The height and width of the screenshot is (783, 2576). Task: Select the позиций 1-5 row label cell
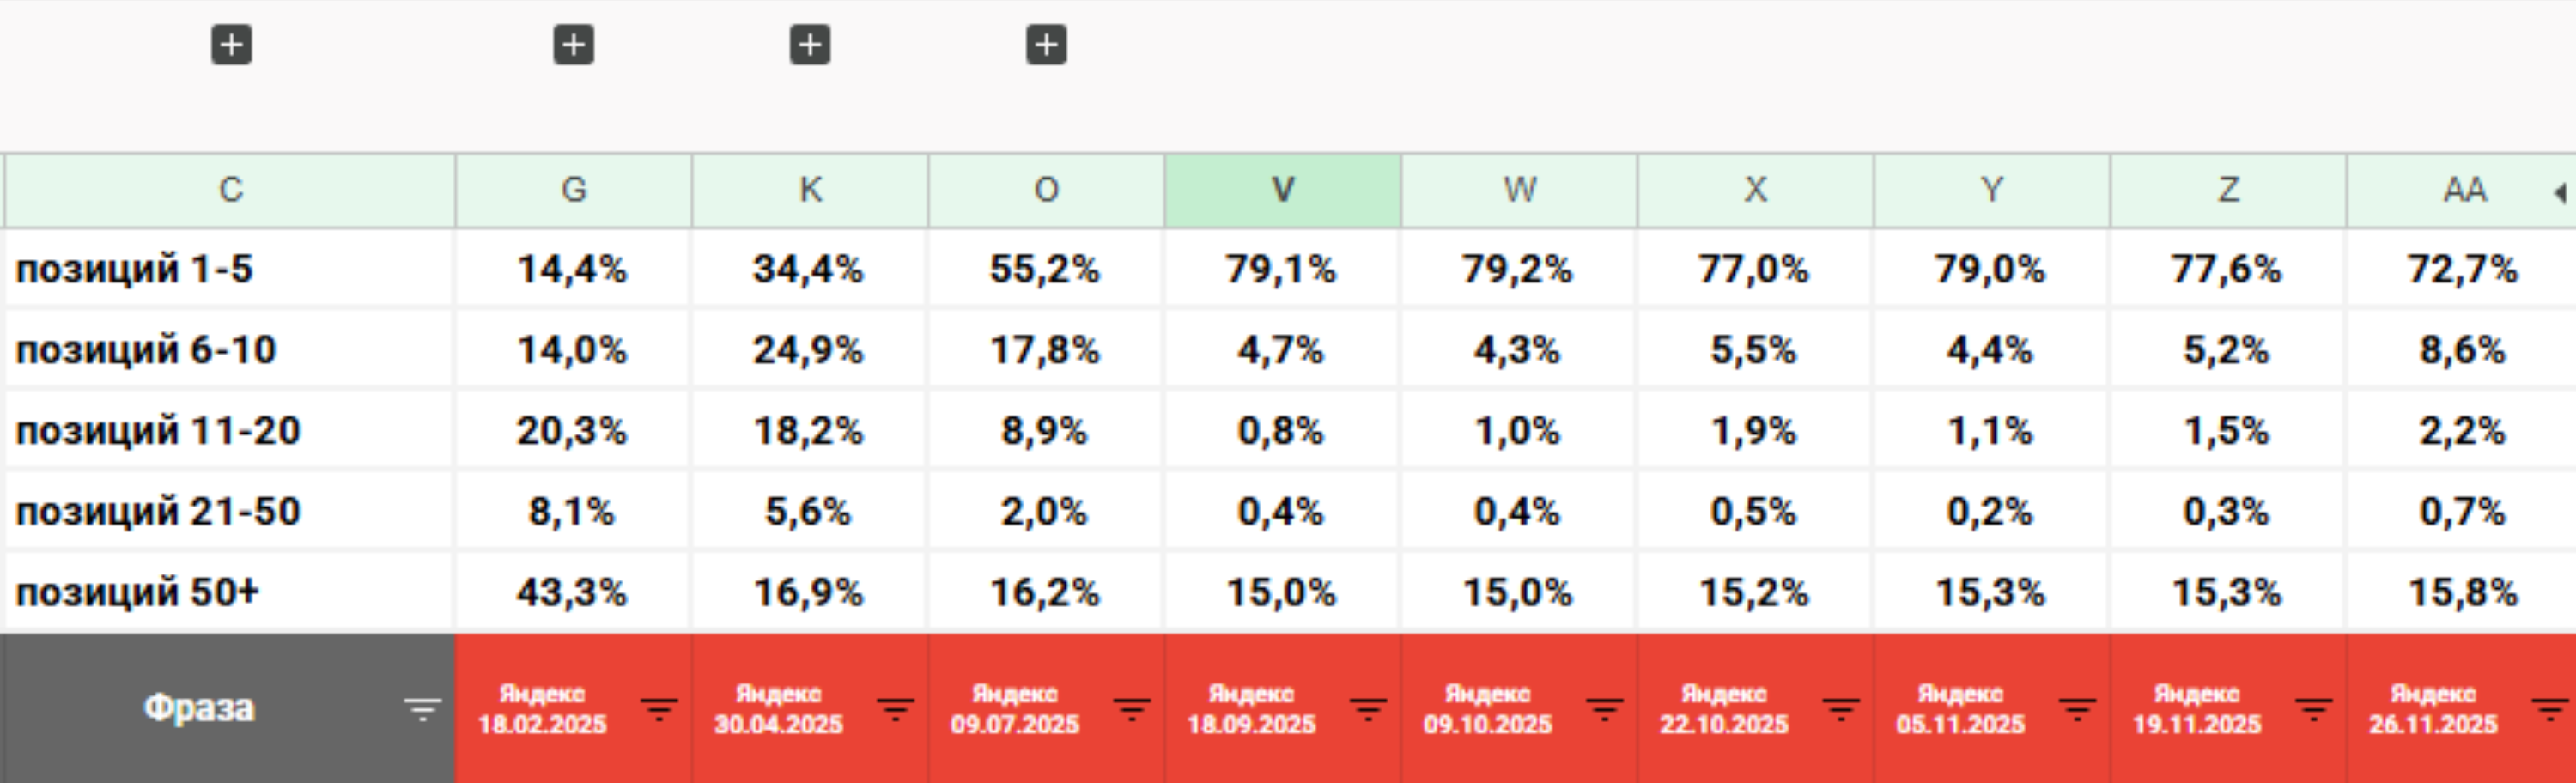(x=230, y=269)
